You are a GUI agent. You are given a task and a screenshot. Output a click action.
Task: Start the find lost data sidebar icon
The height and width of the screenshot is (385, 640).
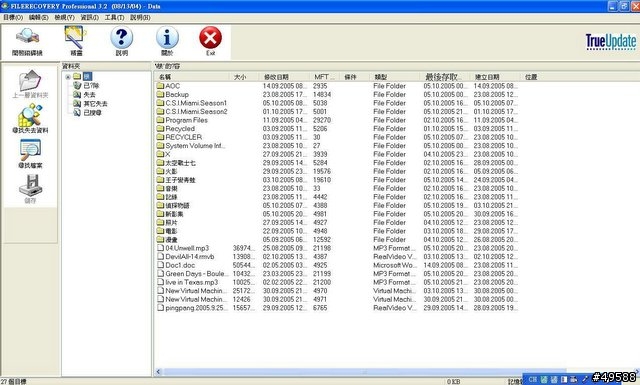30,115
